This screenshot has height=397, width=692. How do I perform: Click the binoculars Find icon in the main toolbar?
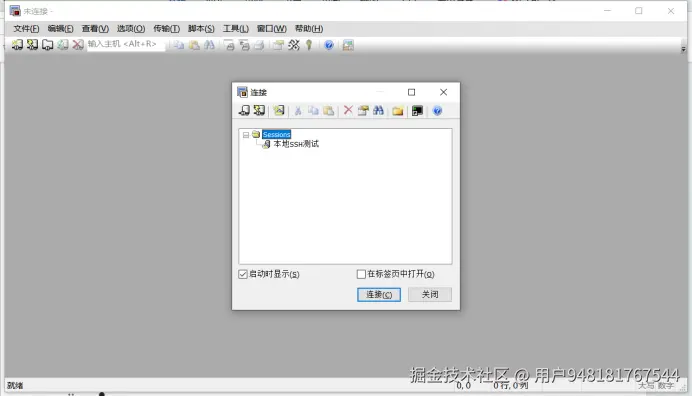tap(209, 45)
